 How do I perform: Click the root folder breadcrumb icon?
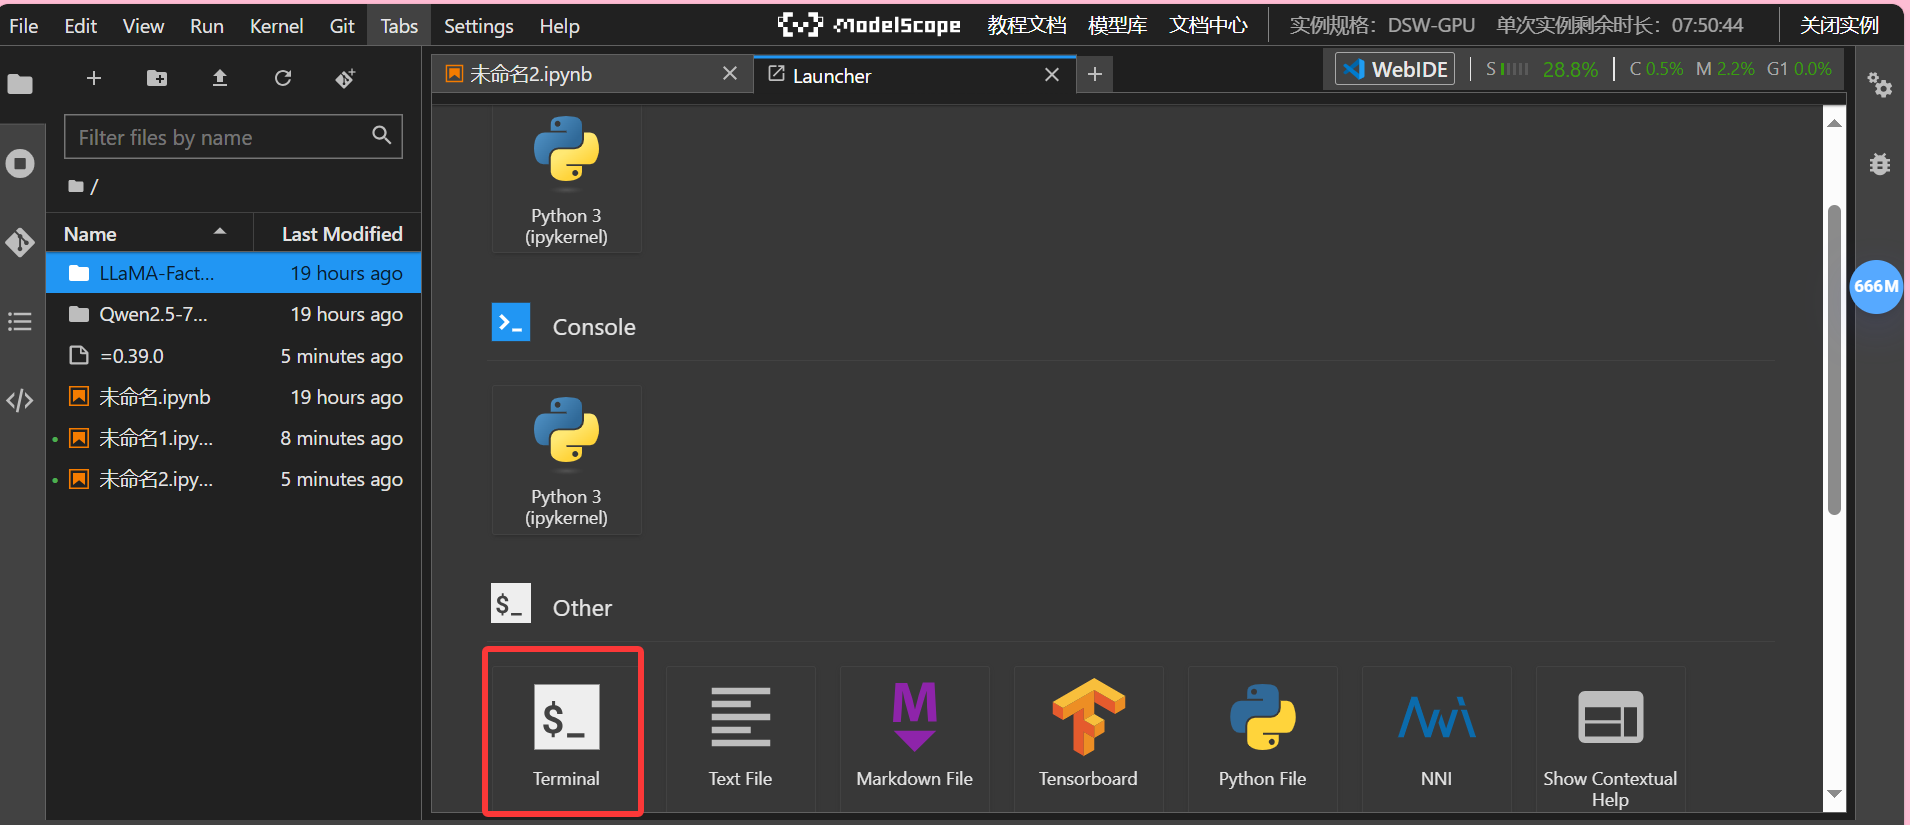(75, 186)
